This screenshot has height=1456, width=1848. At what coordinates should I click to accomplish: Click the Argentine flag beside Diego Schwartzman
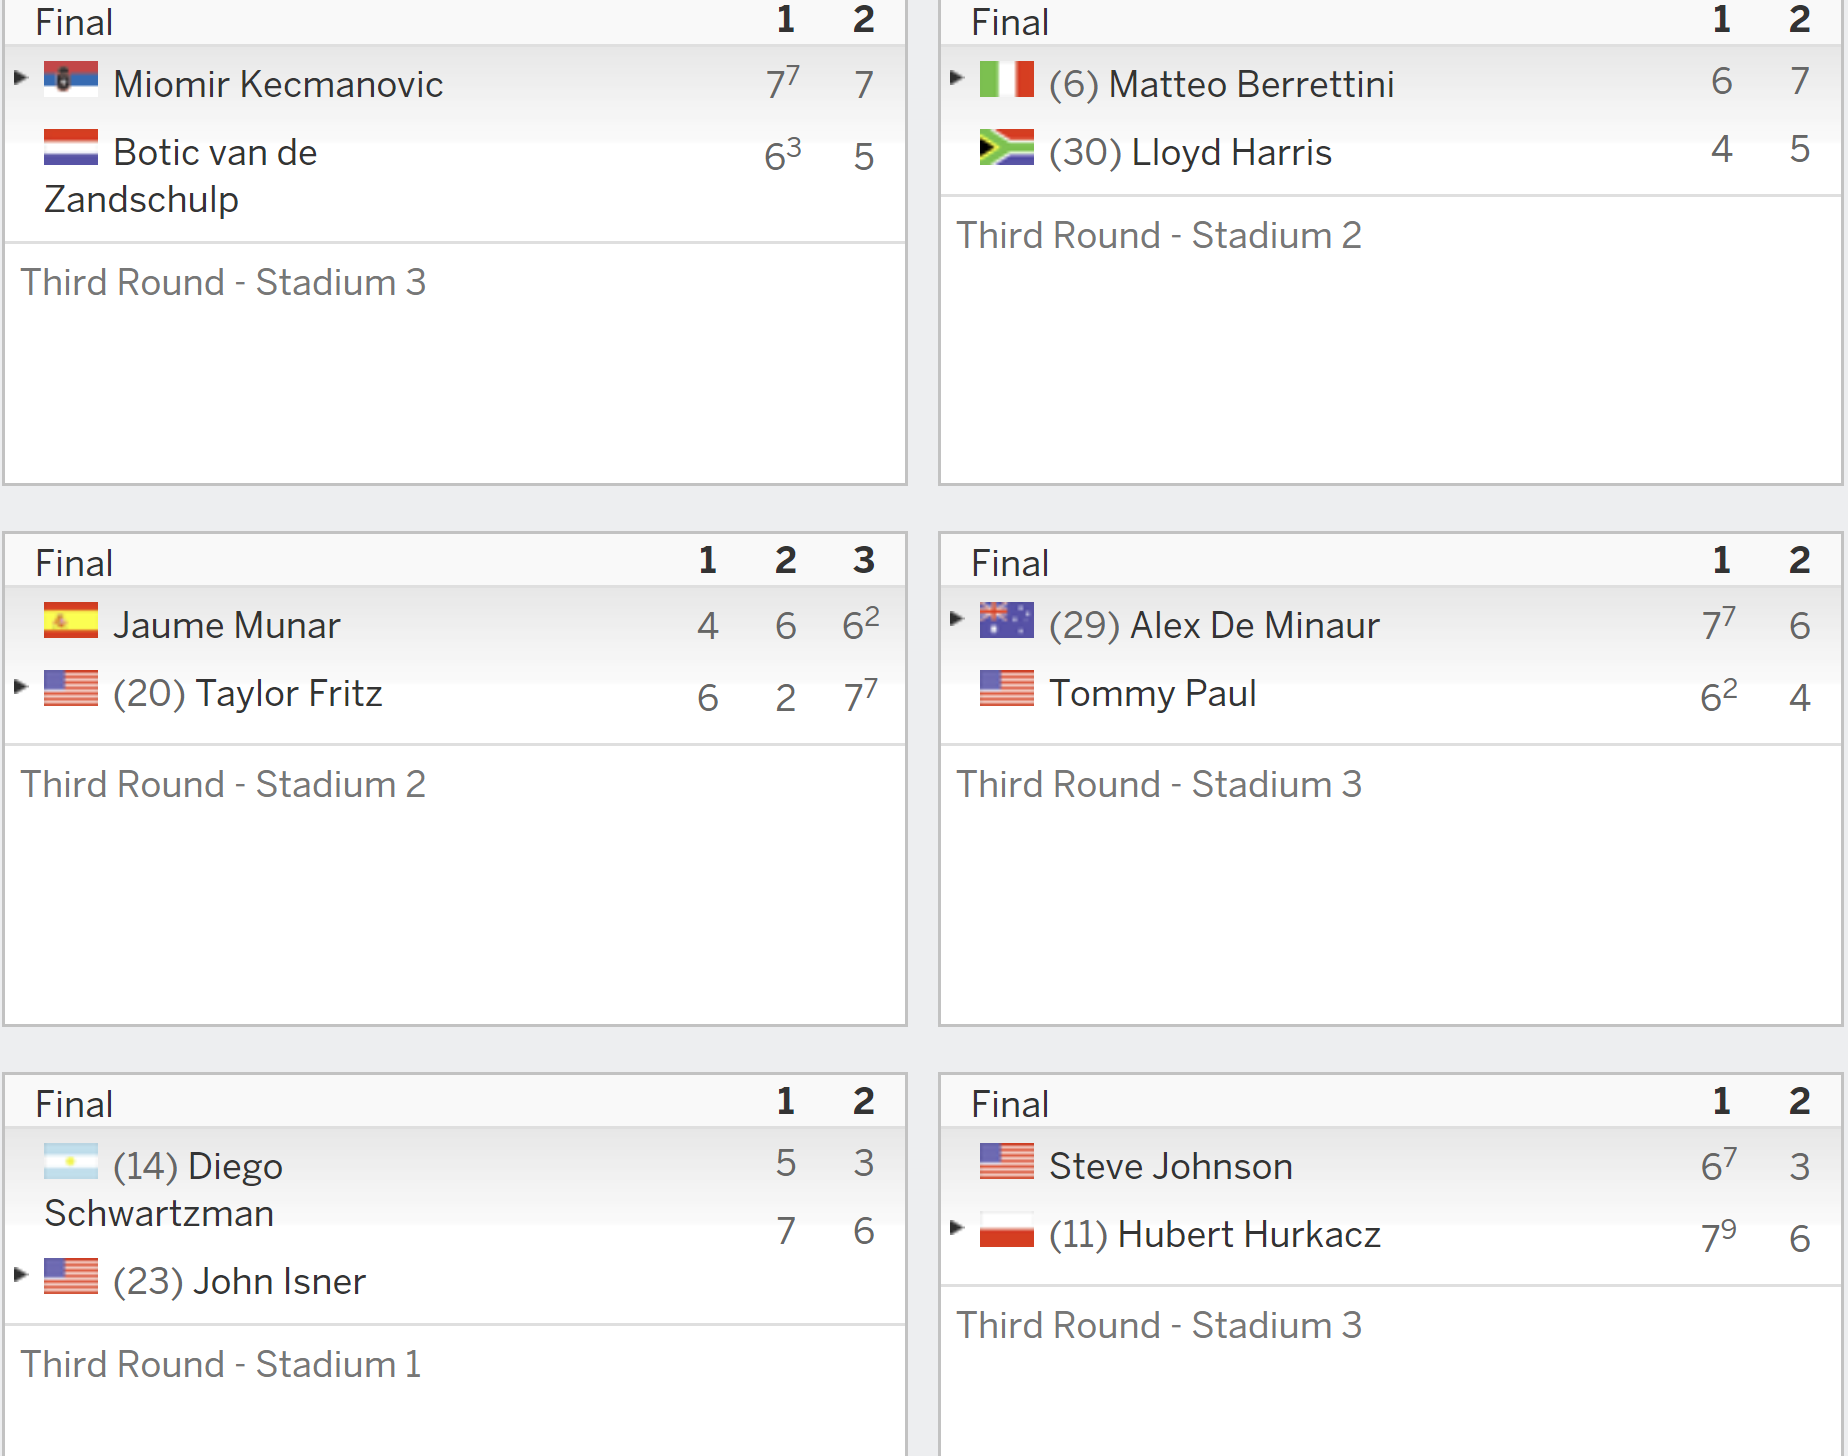[71, 1161]
